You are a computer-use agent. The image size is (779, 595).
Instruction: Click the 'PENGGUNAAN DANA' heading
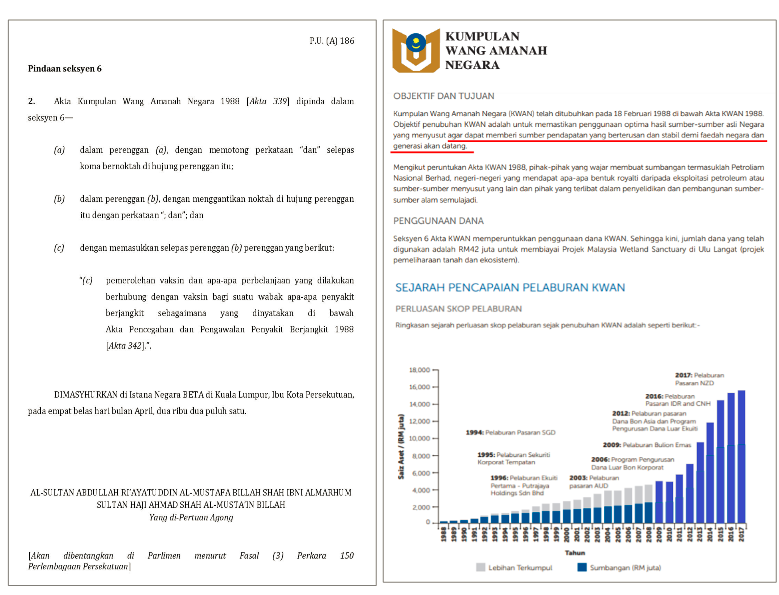438,221
